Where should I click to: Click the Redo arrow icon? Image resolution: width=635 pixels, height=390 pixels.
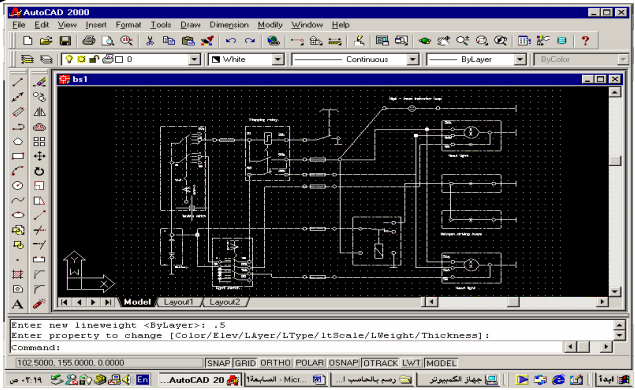coord(250,40)
